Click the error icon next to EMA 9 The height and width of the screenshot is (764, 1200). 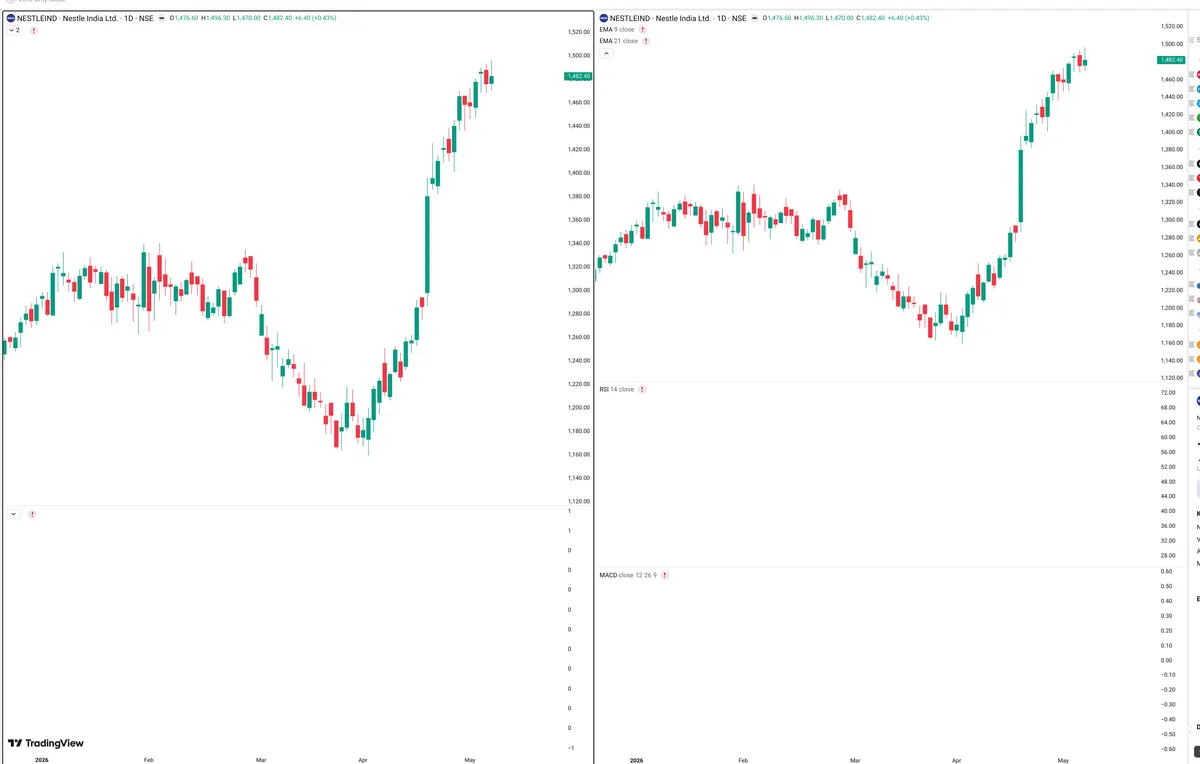tap(643, 30)
